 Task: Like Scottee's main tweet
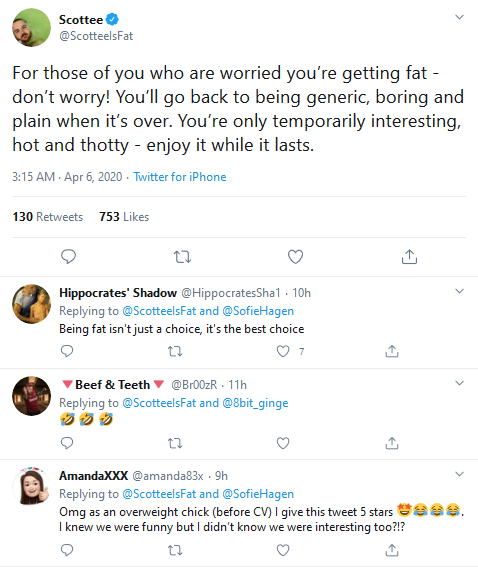click(295, 257)
